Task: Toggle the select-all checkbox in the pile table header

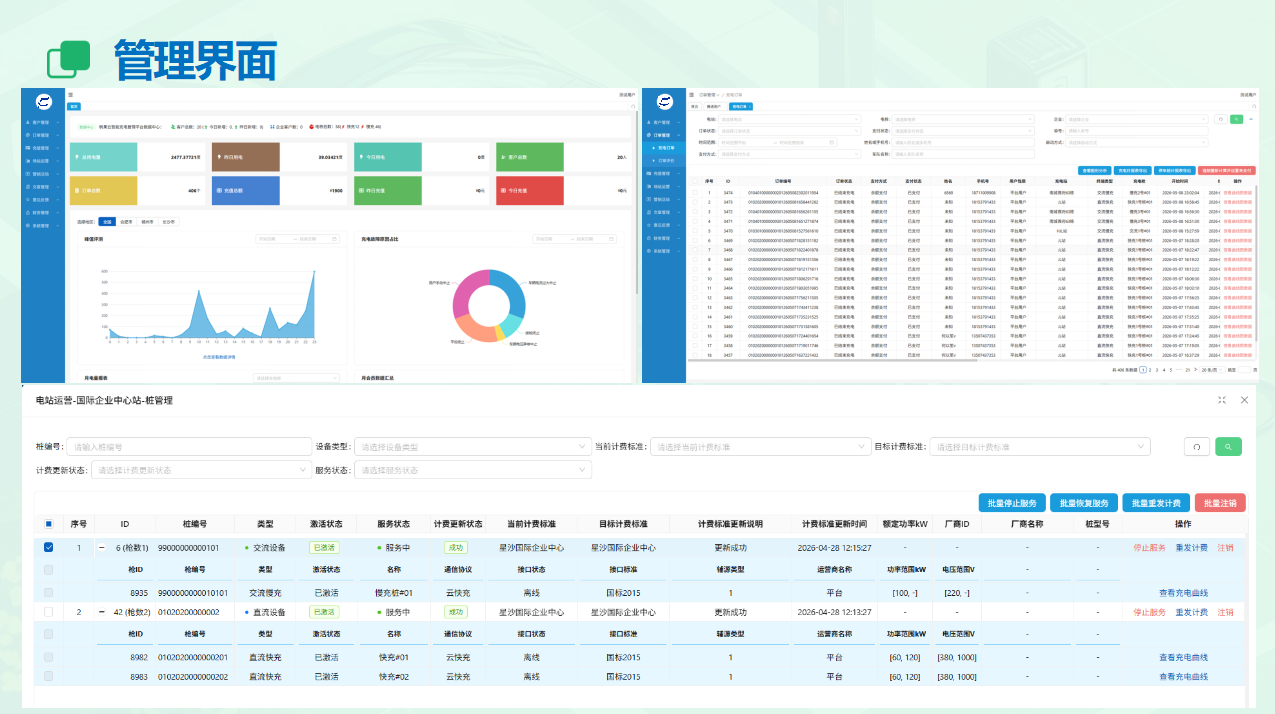Action: click(48, 524)
